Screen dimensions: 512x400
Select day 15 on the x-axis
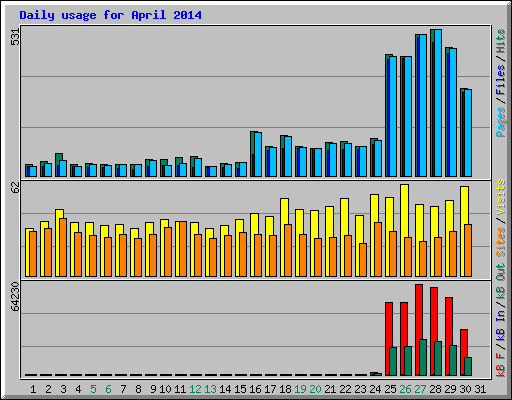[x=240, y=389]
